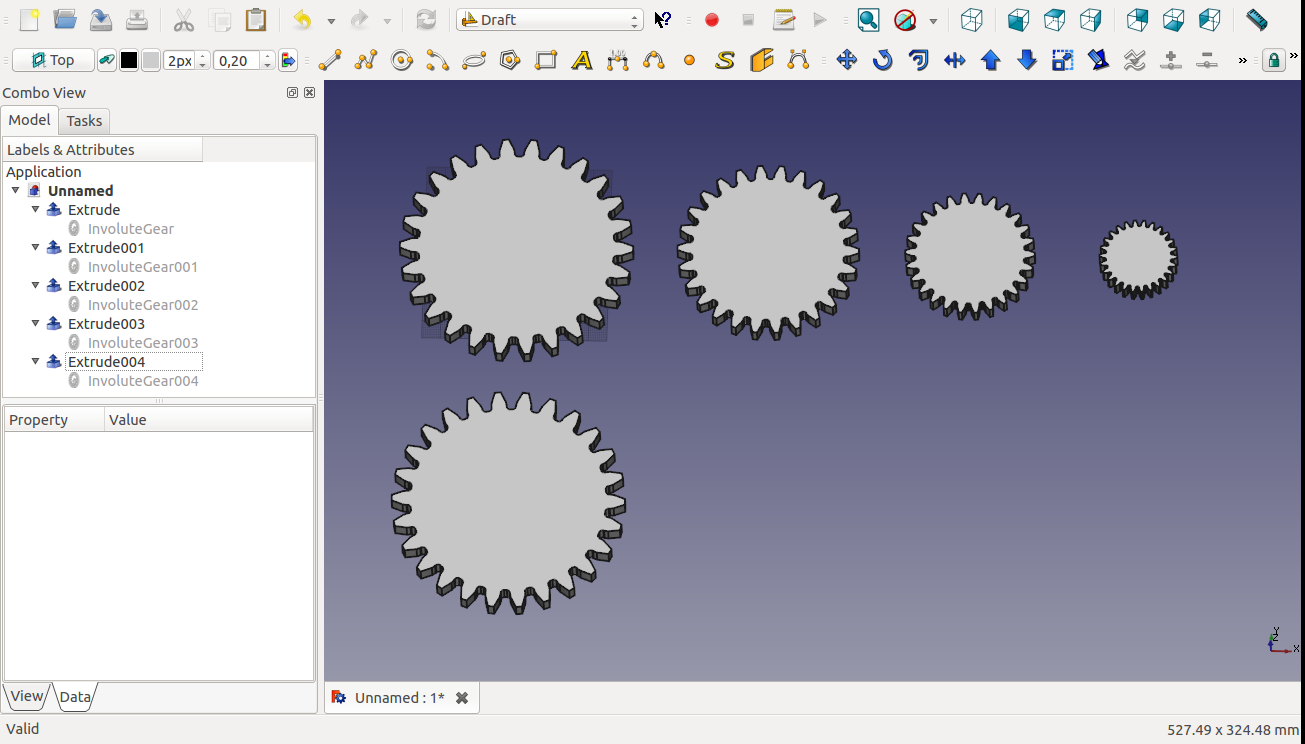Collapse the Unnamed document tree node
Image resolution: width=1305 pixels, height=744 pixels.
(16, 191)
